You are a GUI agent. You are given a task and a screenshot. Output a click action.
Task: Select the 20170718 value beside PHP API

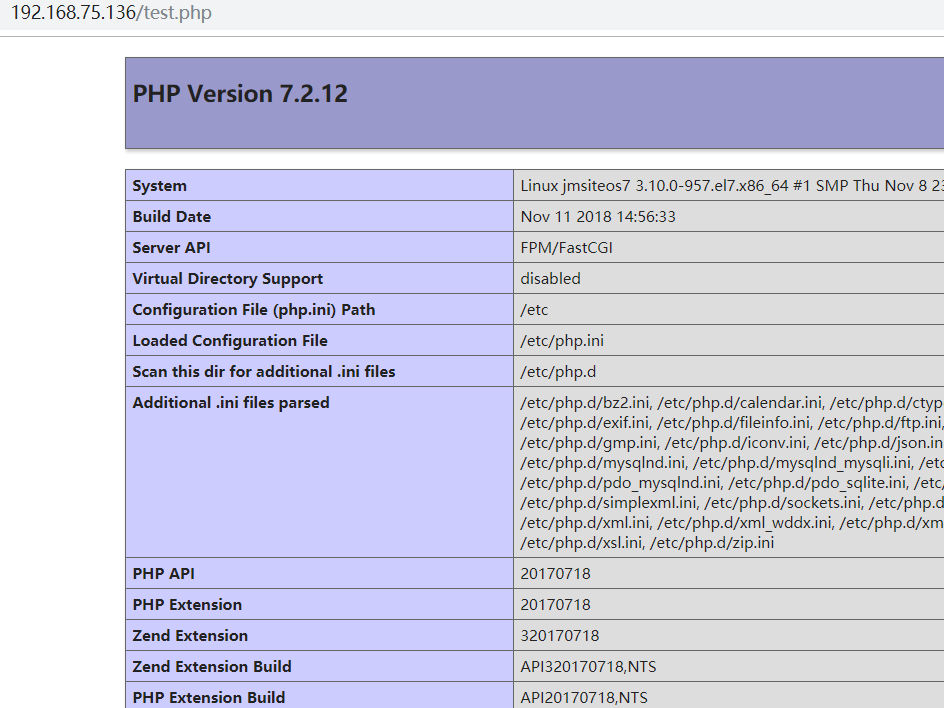[555, 574]
